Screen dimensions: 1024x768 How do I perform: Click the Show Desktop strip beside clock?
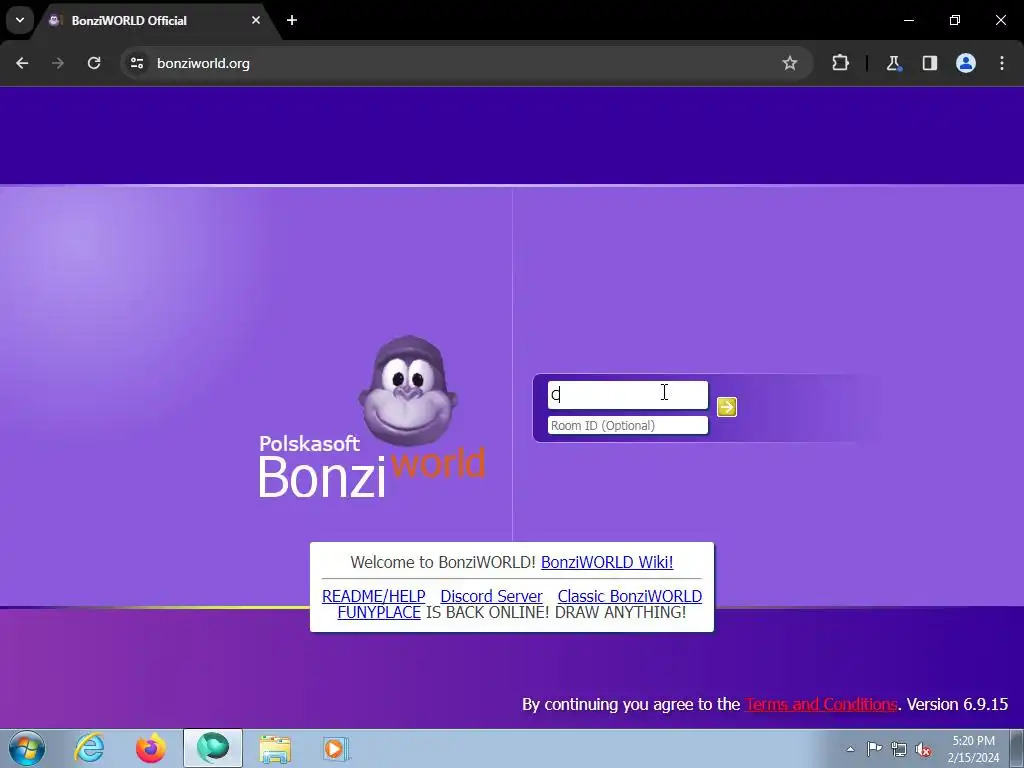[x=1017, y=748]
